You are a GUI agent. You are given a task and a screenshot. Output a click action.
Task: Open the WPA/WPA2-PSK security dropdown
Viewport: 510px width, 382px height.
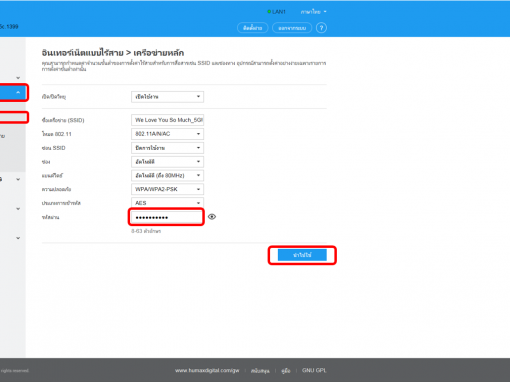167,189
